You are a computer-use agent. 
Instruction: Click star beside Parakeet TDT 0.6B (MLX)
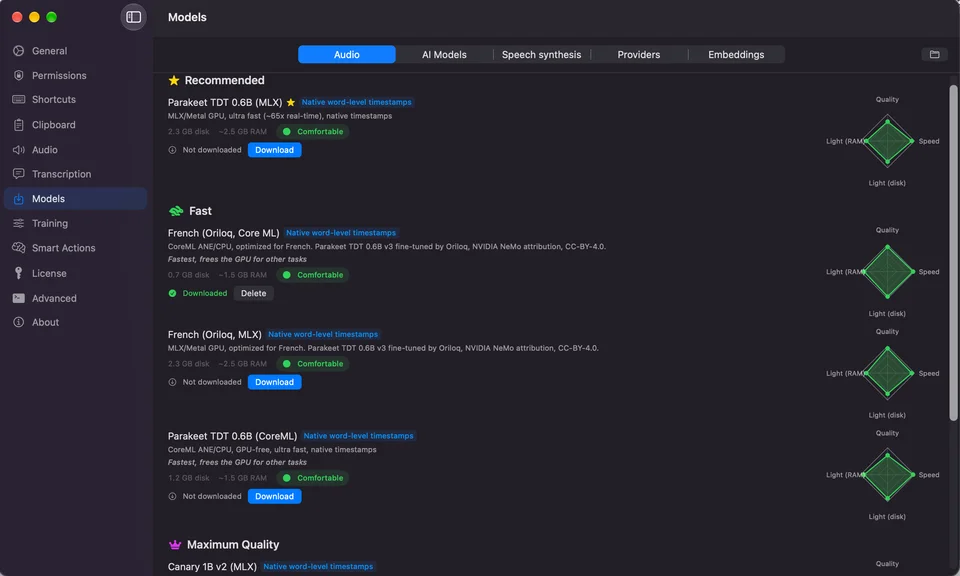pyautogui.click(x=291, y=102)
